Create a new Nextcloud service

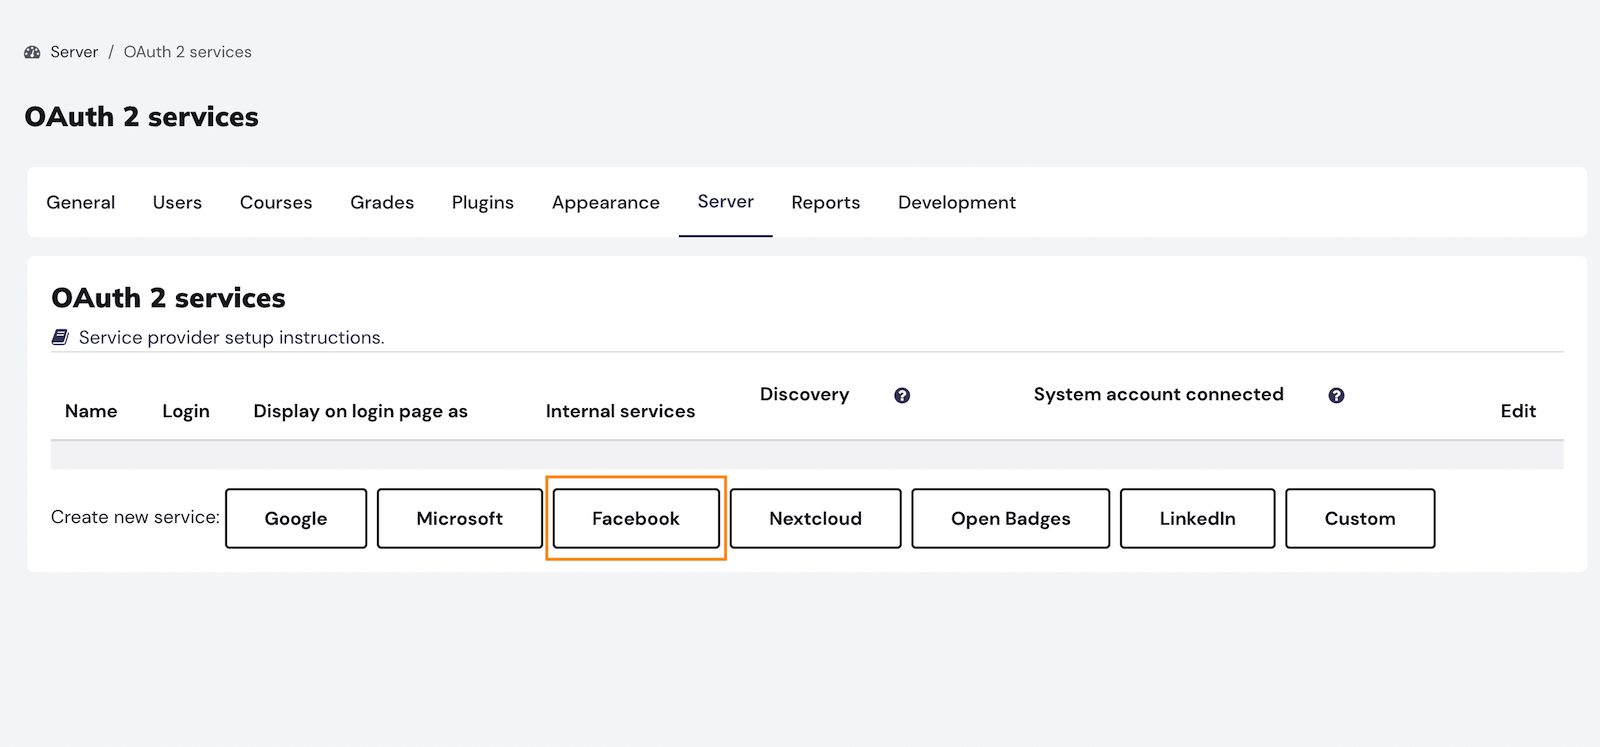click(x=816, y=518)
